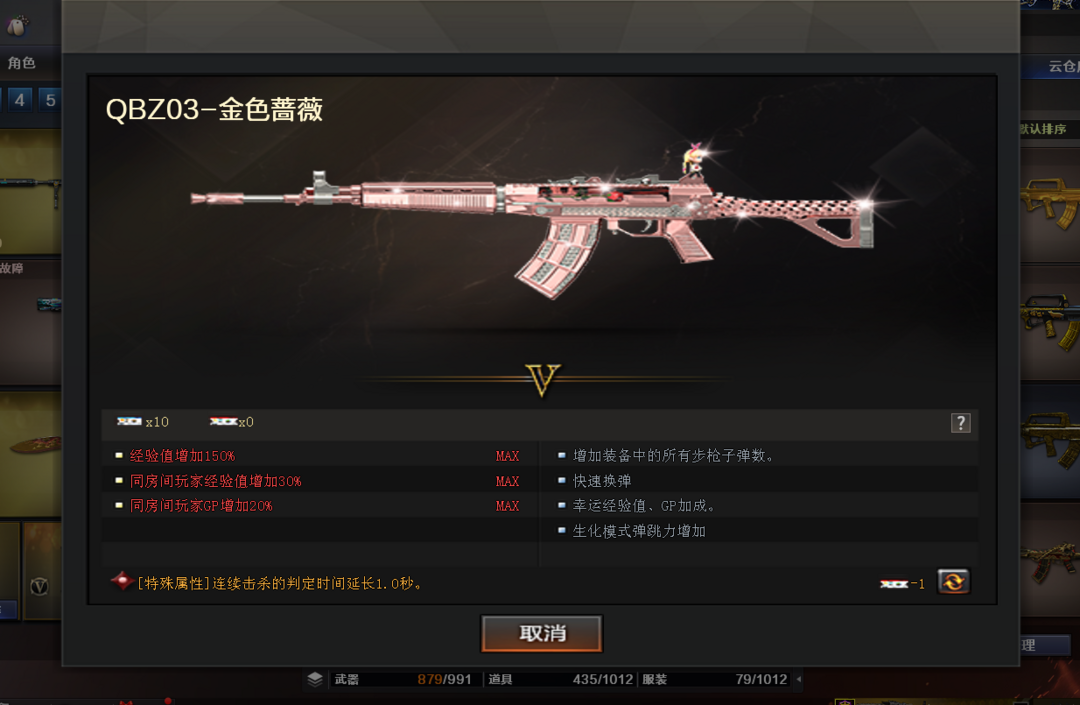The height and width of the screenshot is (705, 1080).
Task: Click the circled V badge at bottom left
Action: tap(39, 586)
